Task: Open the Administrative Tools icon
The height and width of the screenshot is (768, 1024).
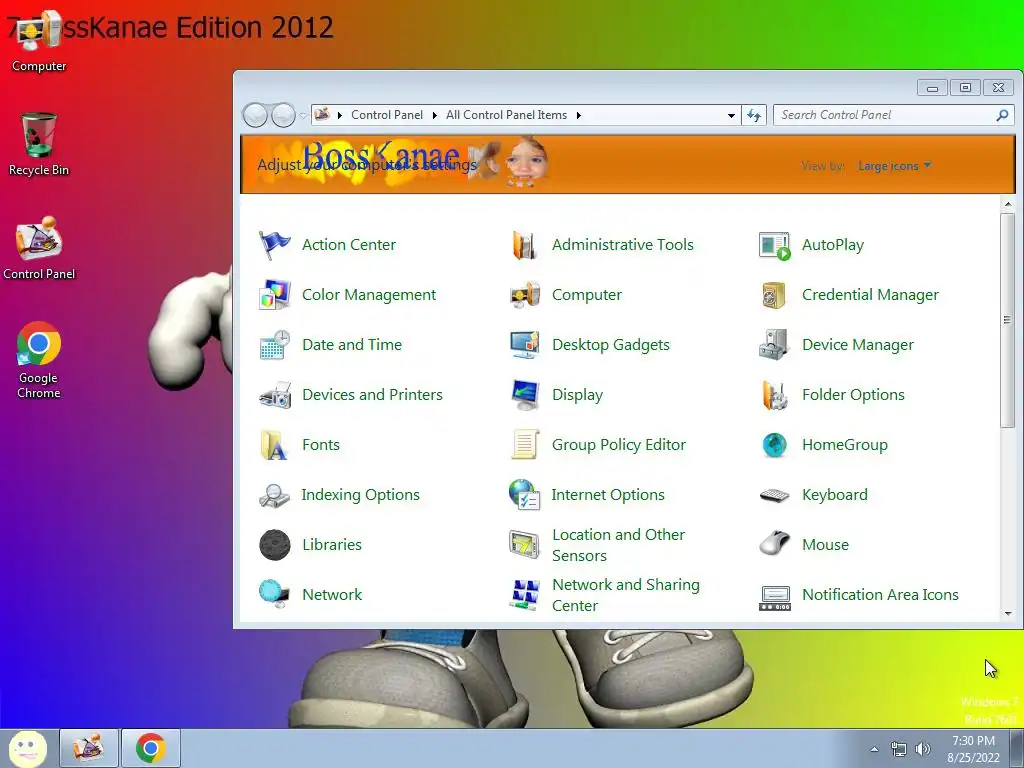Action: pyautogui.click(x=524, y=245)
